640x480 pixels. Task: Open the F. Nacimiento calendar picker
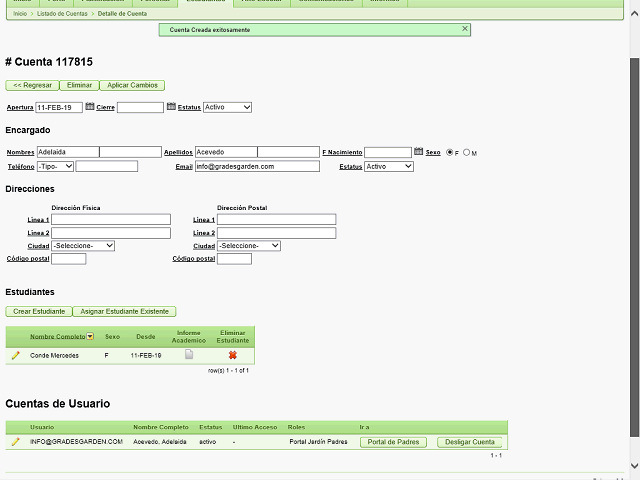pyautogui.click(x=419, y=152)
